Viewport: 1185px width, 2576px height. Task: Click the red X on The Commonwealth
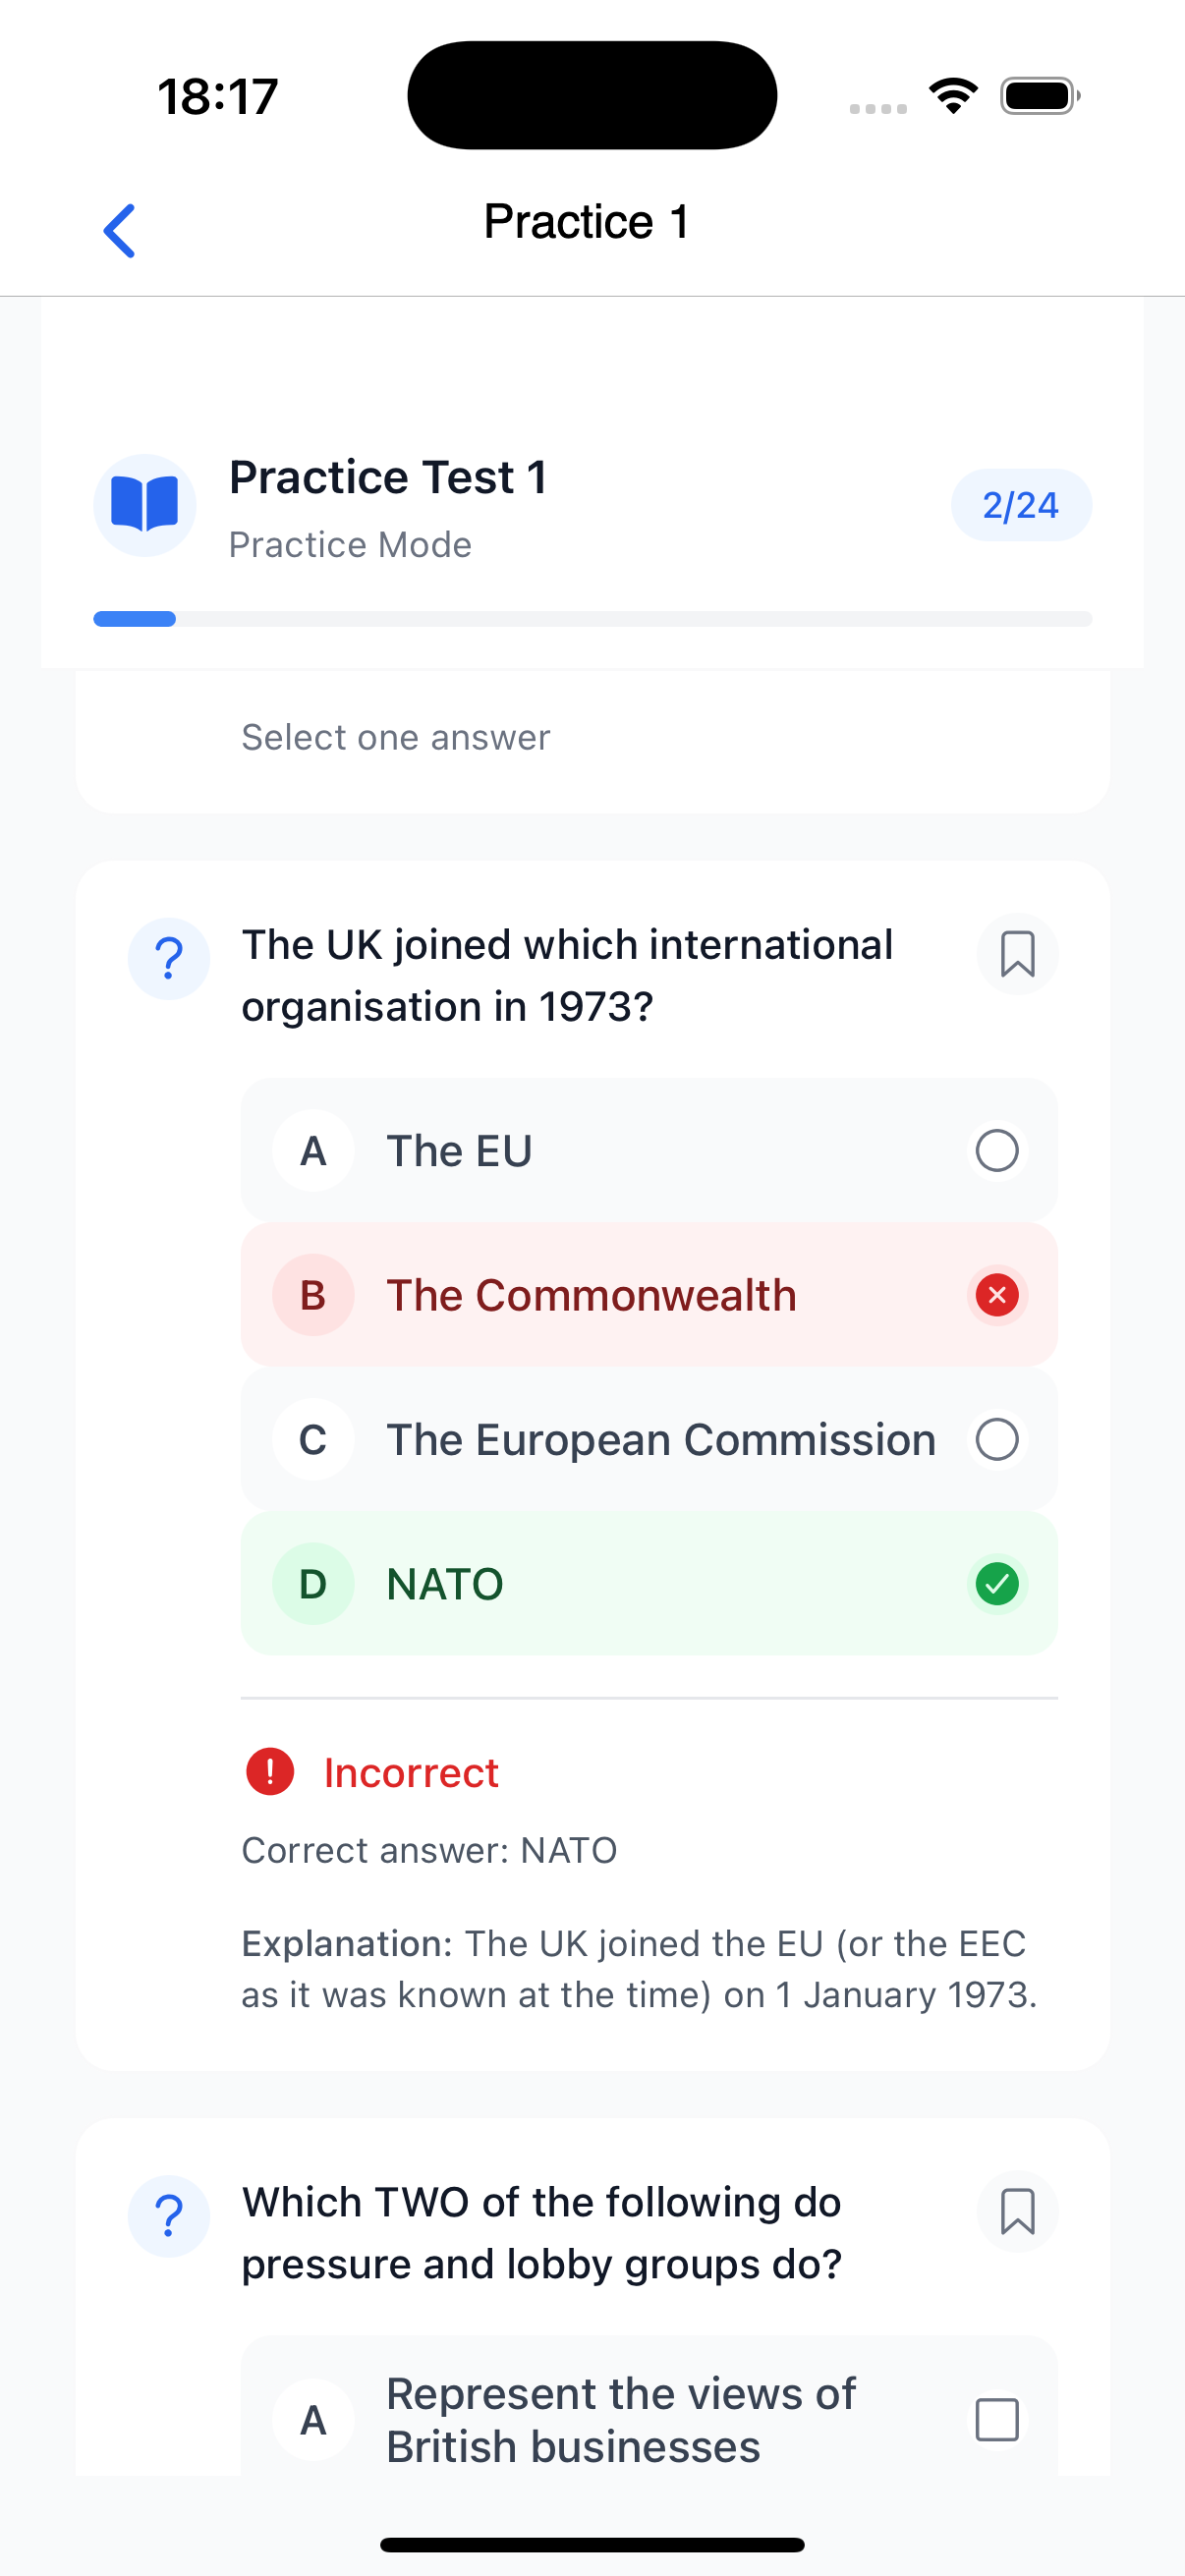click(997, 1295)
